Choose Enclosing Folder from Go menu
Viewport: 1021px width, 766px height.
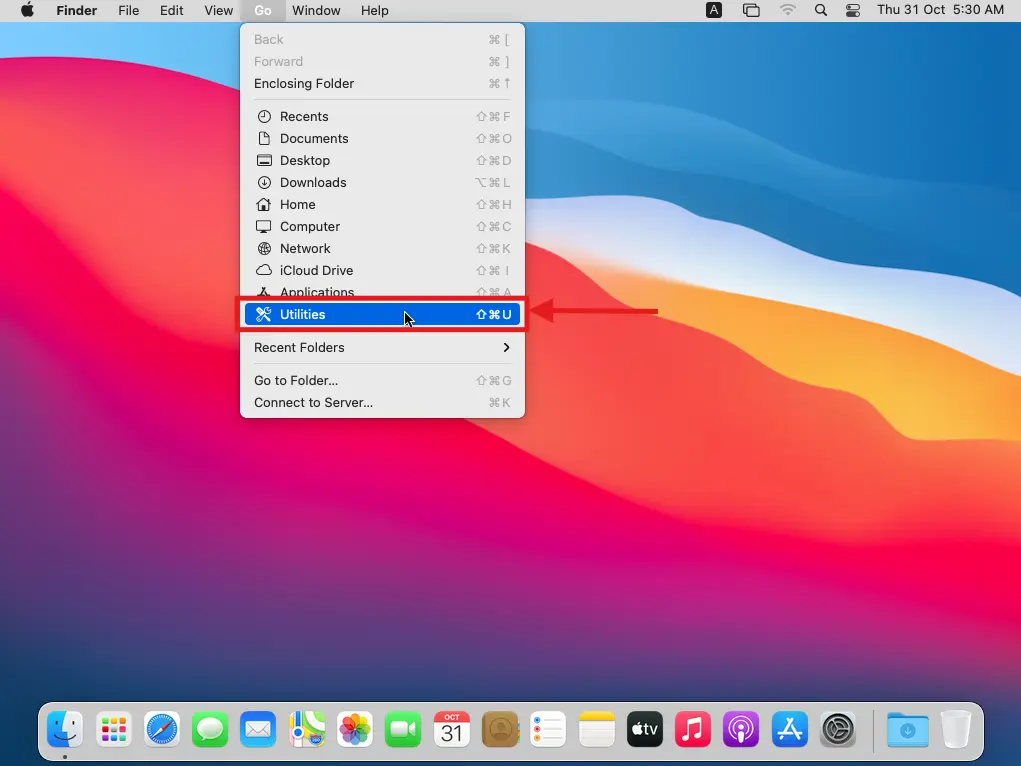click(x=382, y=83)
